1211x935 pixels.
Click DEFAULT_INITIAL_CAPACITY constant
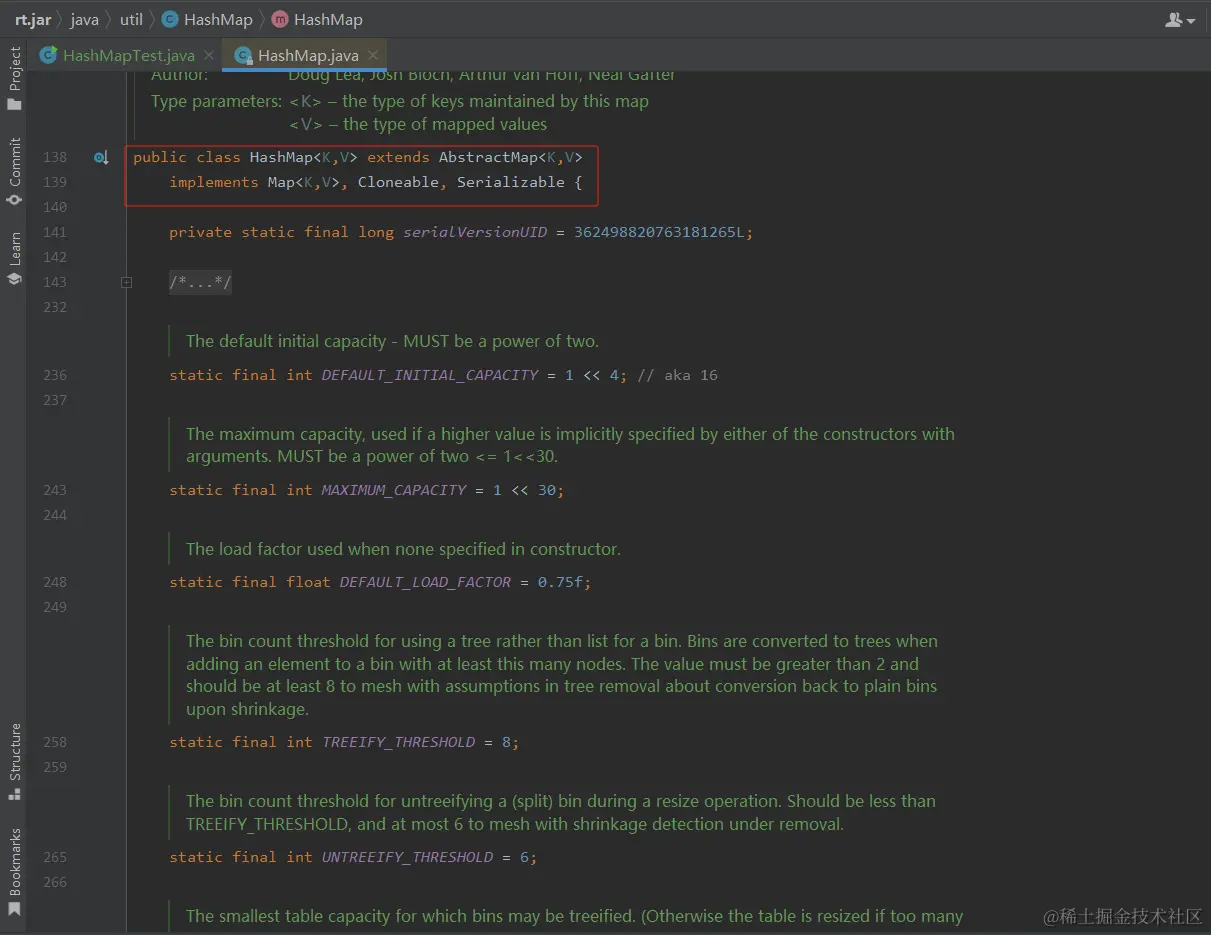pos(430,375)
